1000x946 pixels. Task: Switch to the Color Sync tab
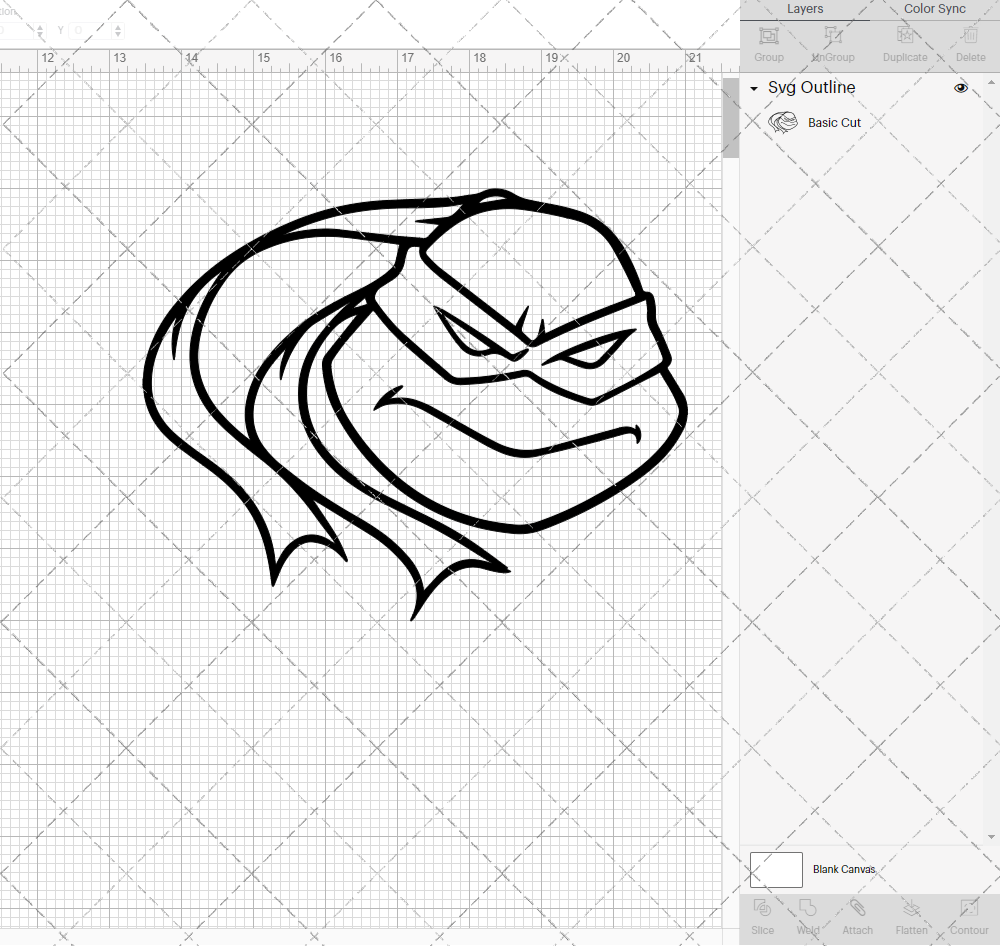934,9
